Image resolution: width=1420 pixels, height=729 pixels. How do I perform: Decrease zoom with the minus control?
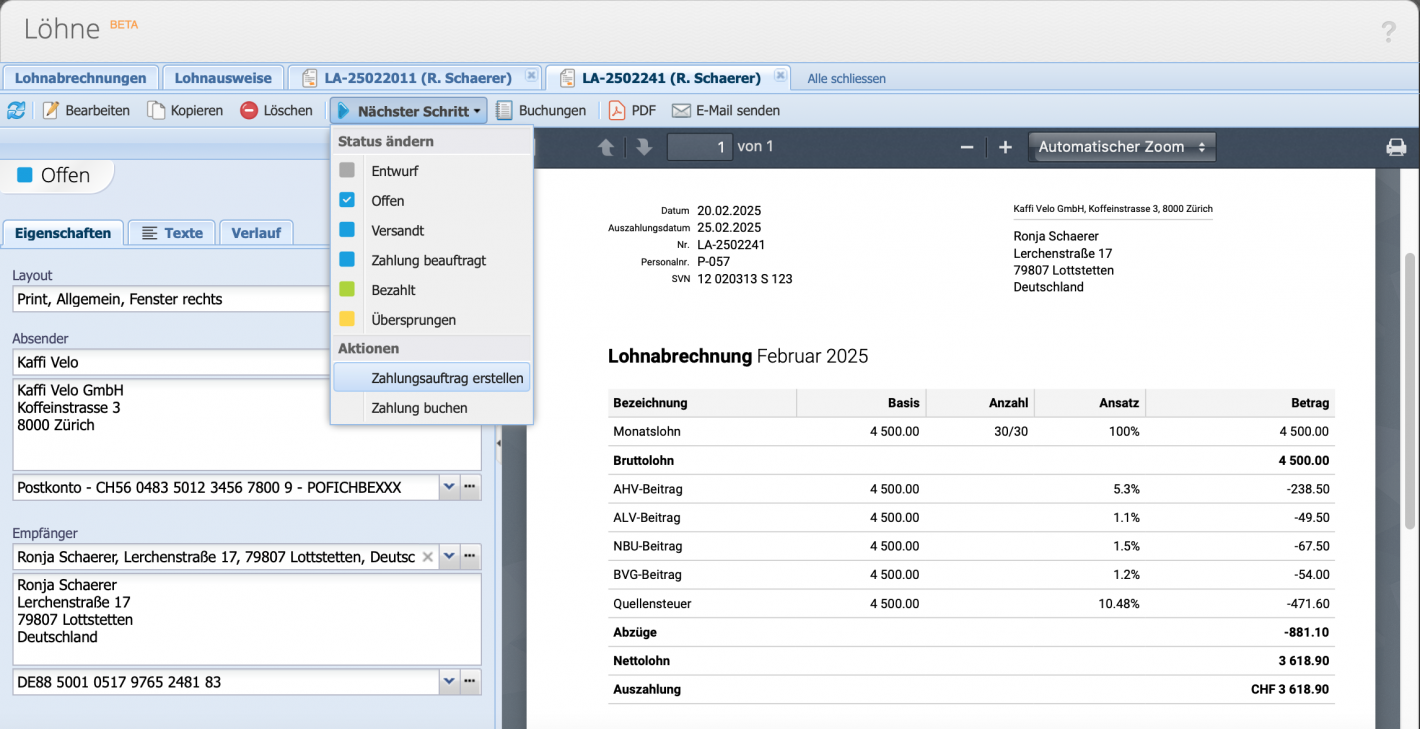[966, 146]
